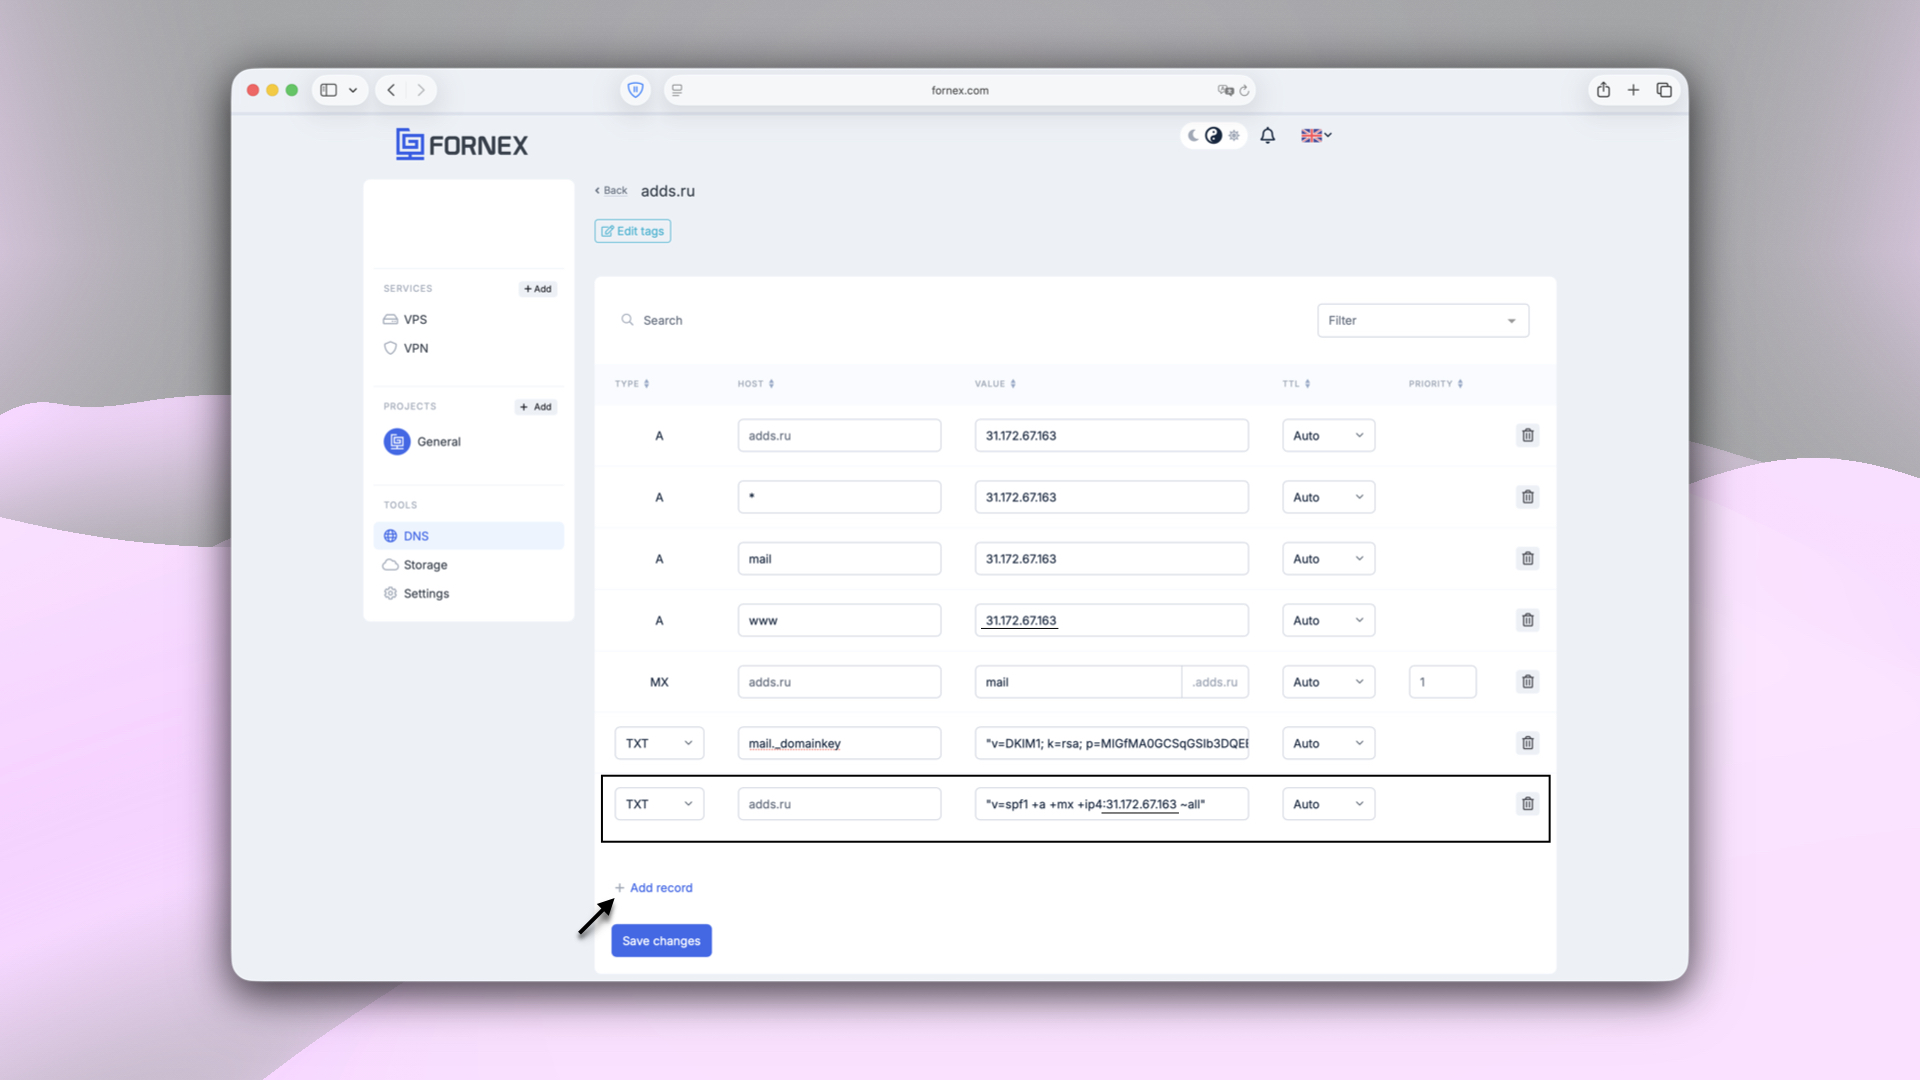Expand the language selector chevron

(1328, 135)
